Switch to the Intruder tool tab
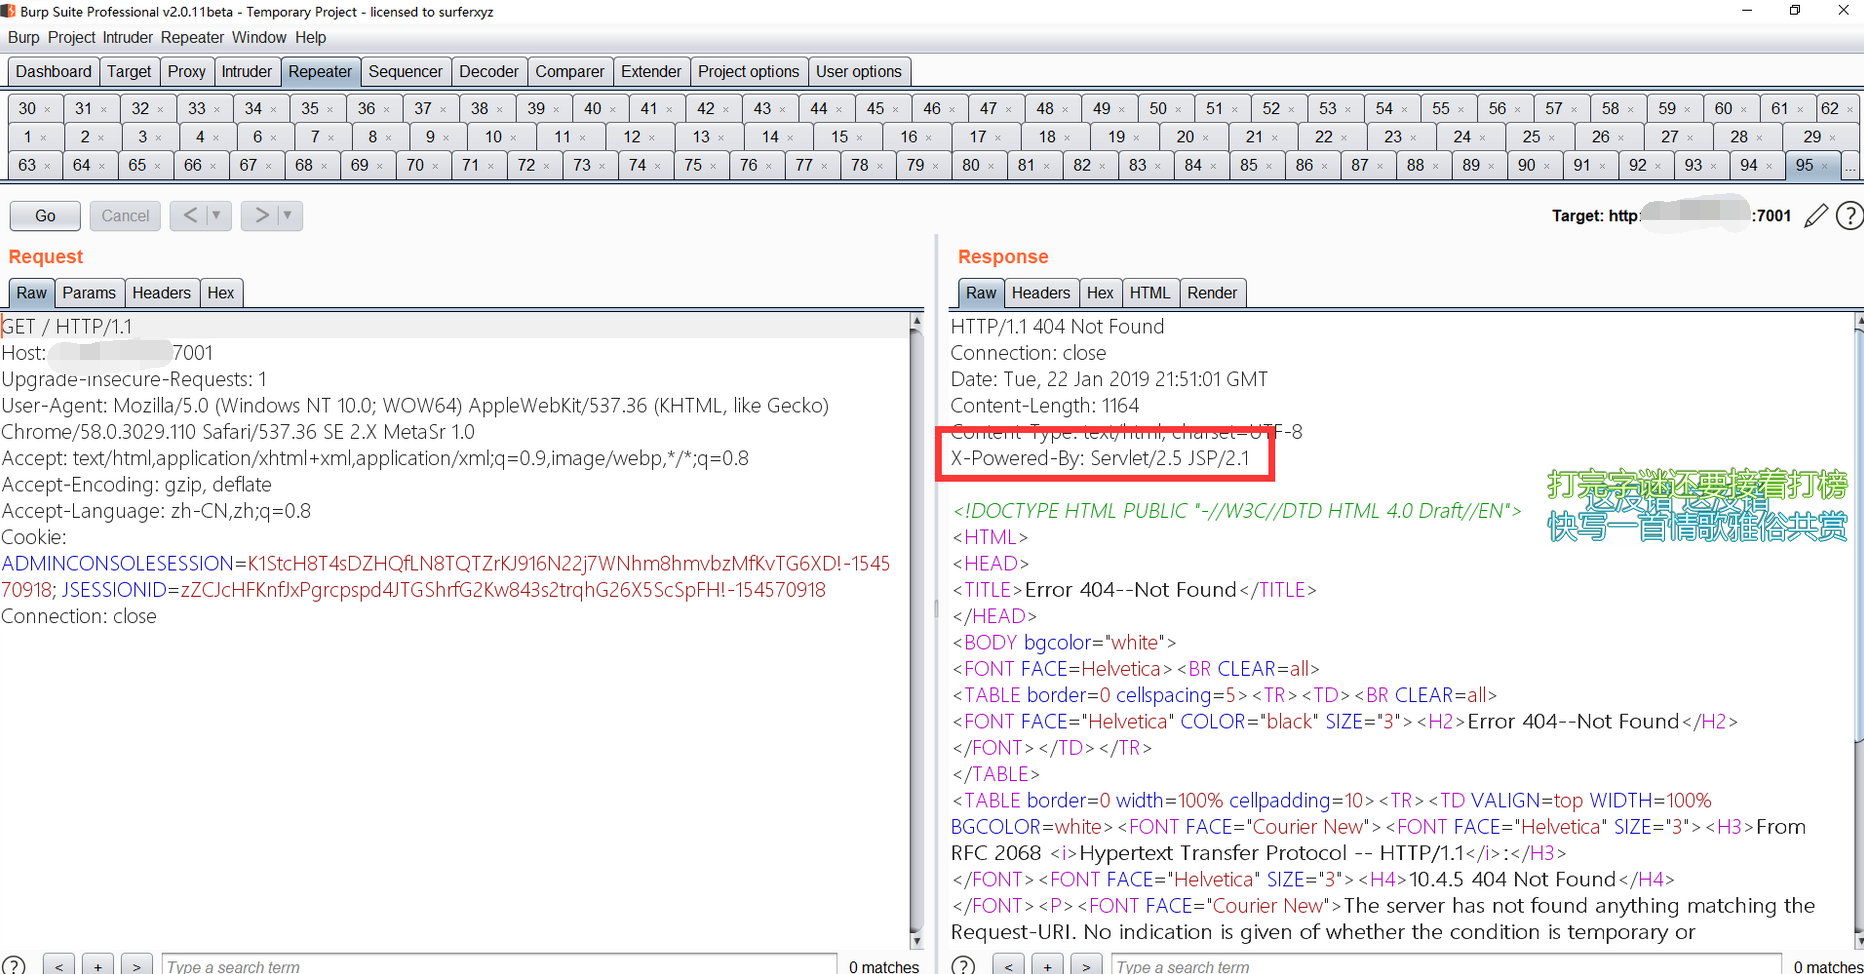Viewport: 1864px width, 974px height. [246, 72]
